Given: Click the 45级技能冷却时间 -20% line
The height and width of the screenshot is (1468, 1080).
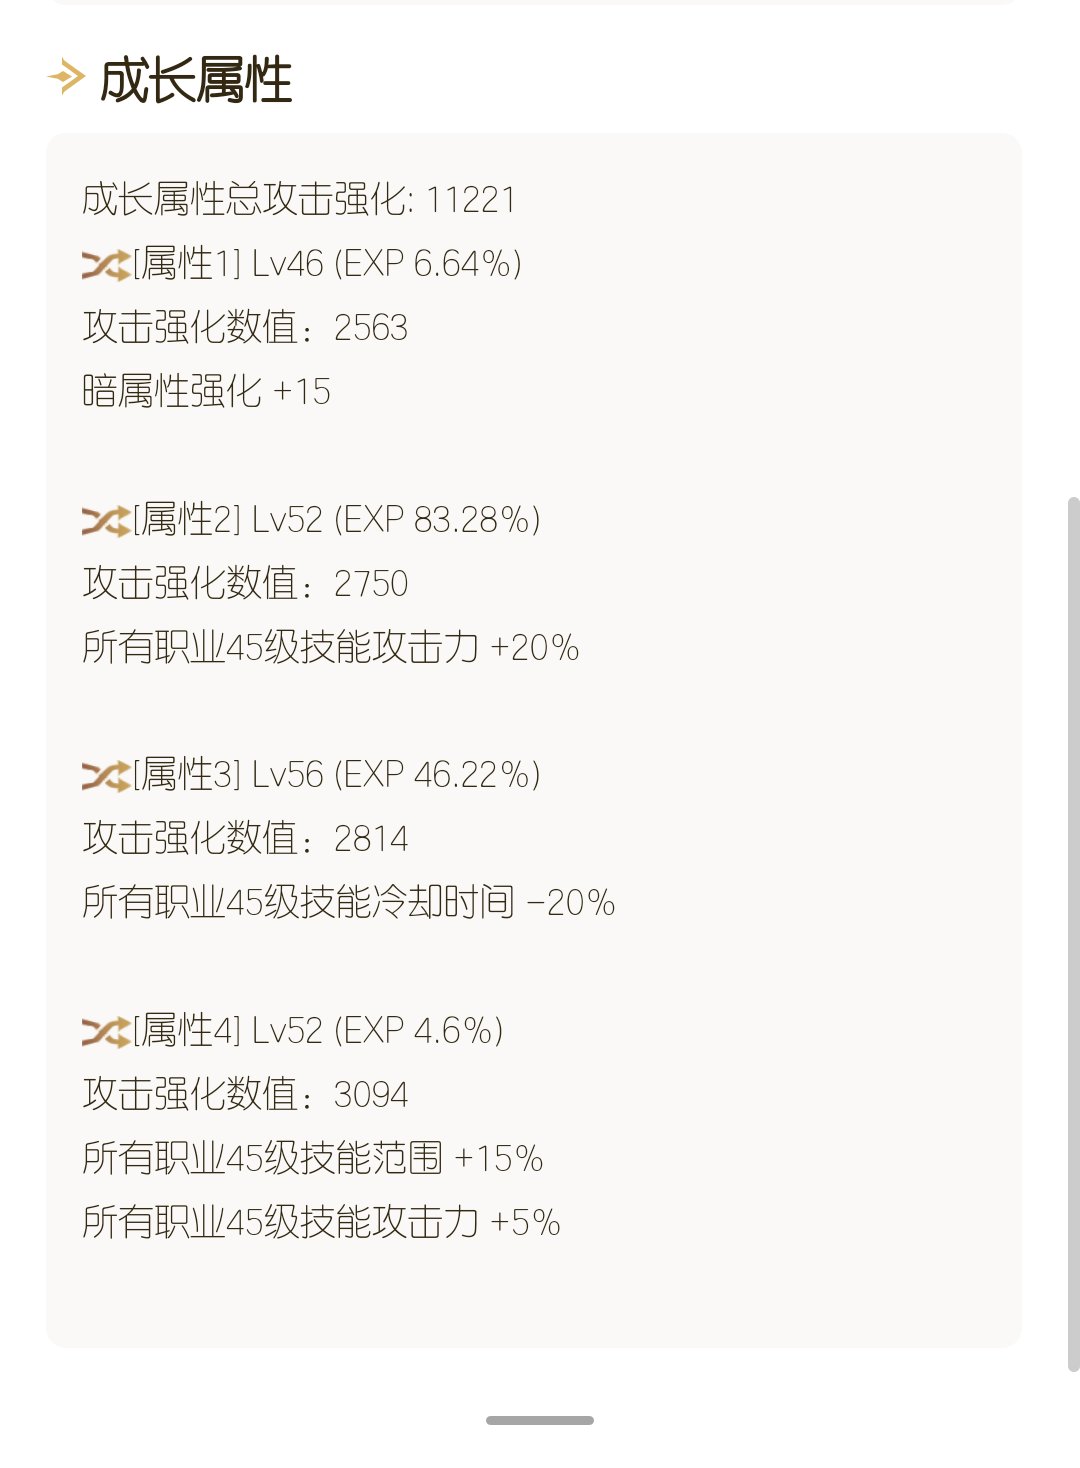Looking at the screenshot, I should coord(349,902).
